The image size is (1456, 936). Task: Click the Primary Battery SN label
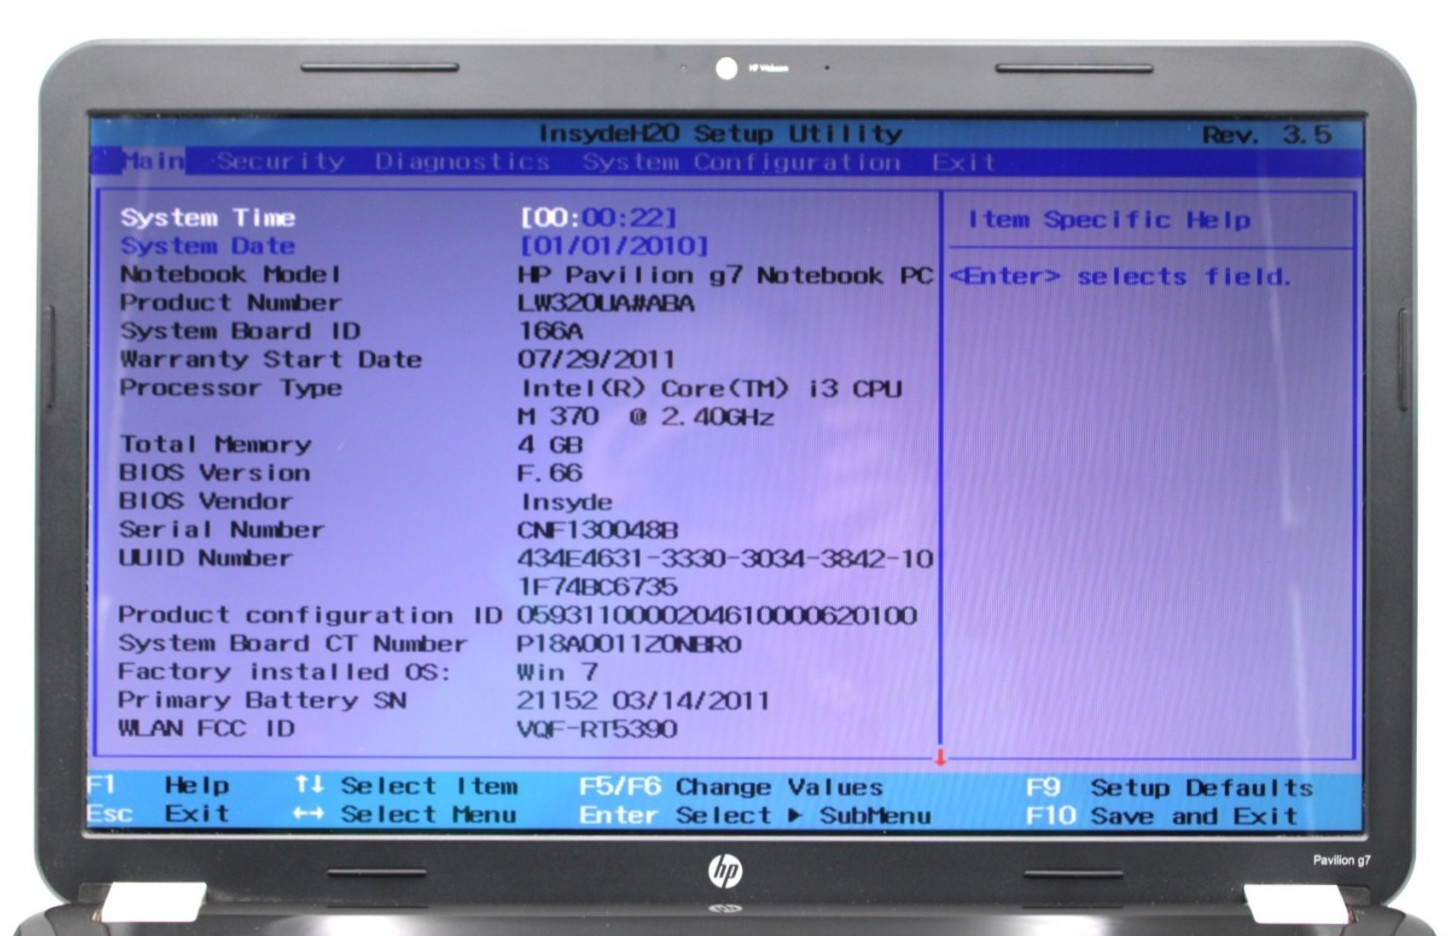point(263,699)
